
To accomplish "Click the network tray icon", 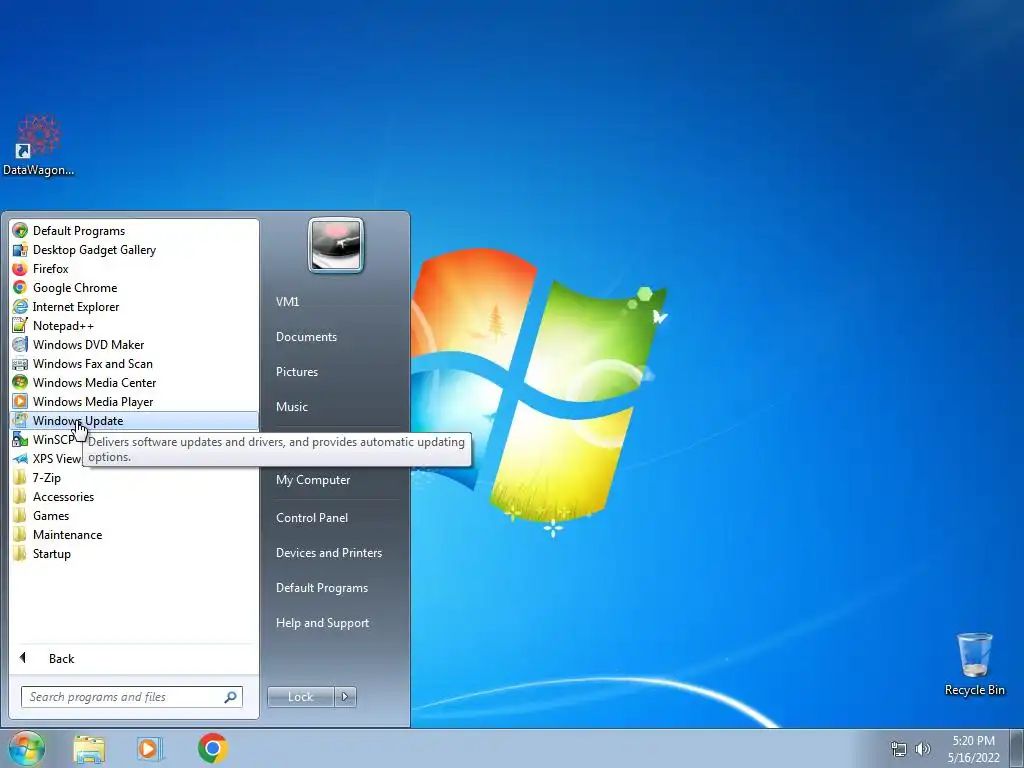I will tap(899, 749).
